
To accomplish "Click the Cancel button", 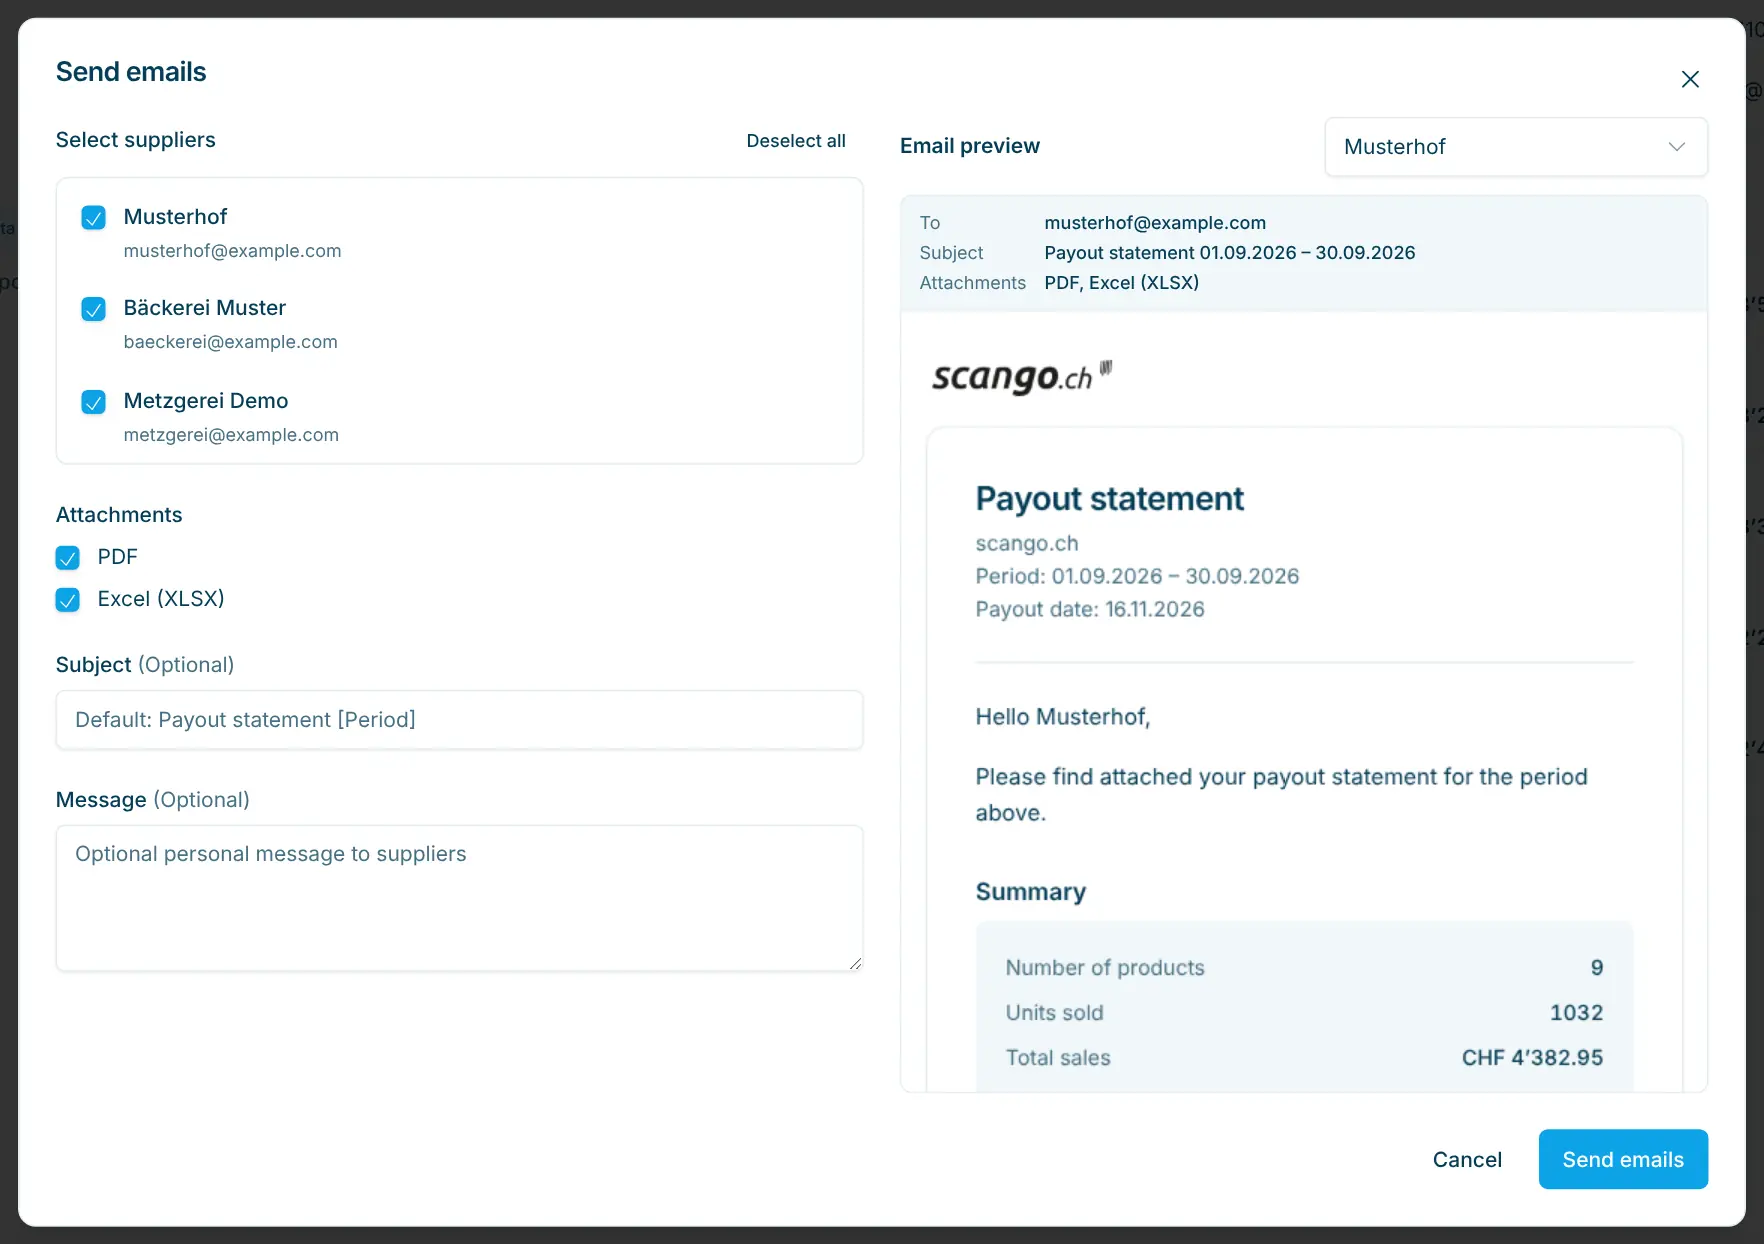I will (x=1467, y=1159).
